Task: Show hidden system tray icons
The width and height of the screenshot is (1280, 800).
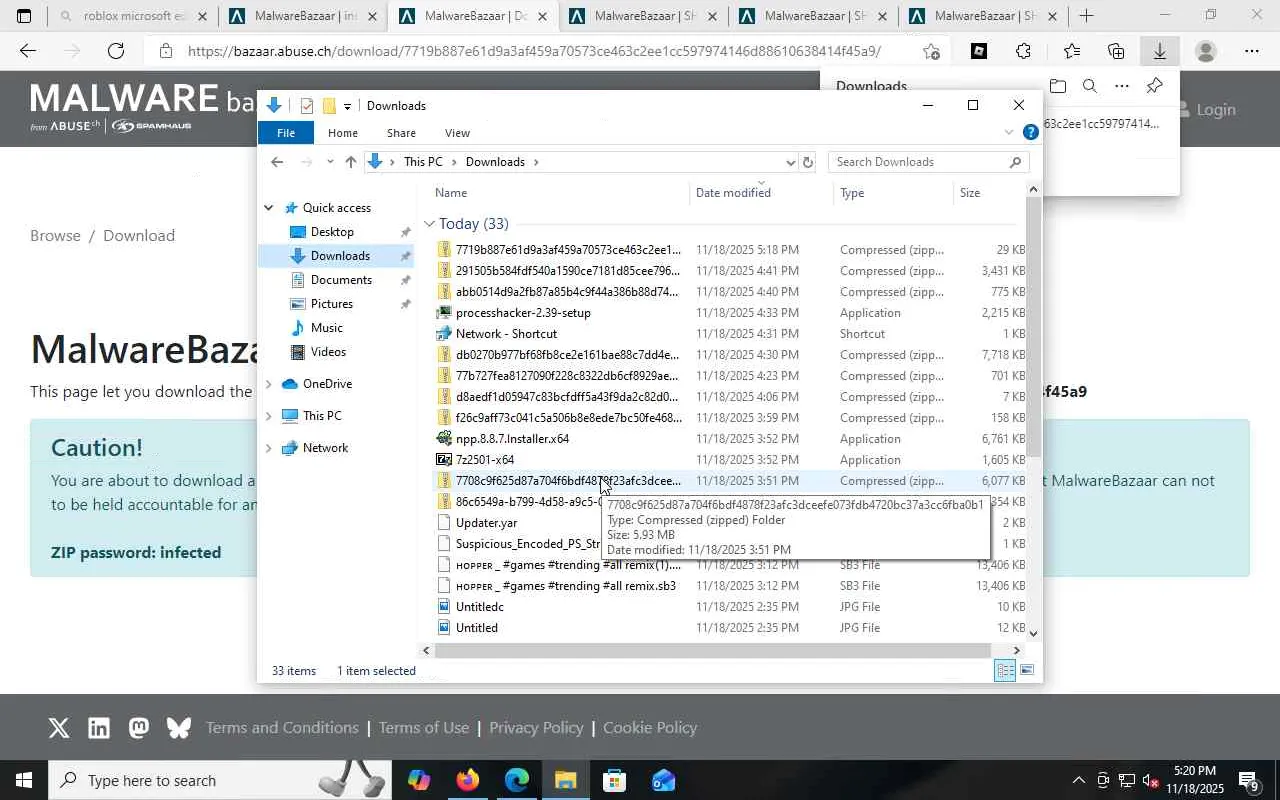Action: coord(1078,780)
